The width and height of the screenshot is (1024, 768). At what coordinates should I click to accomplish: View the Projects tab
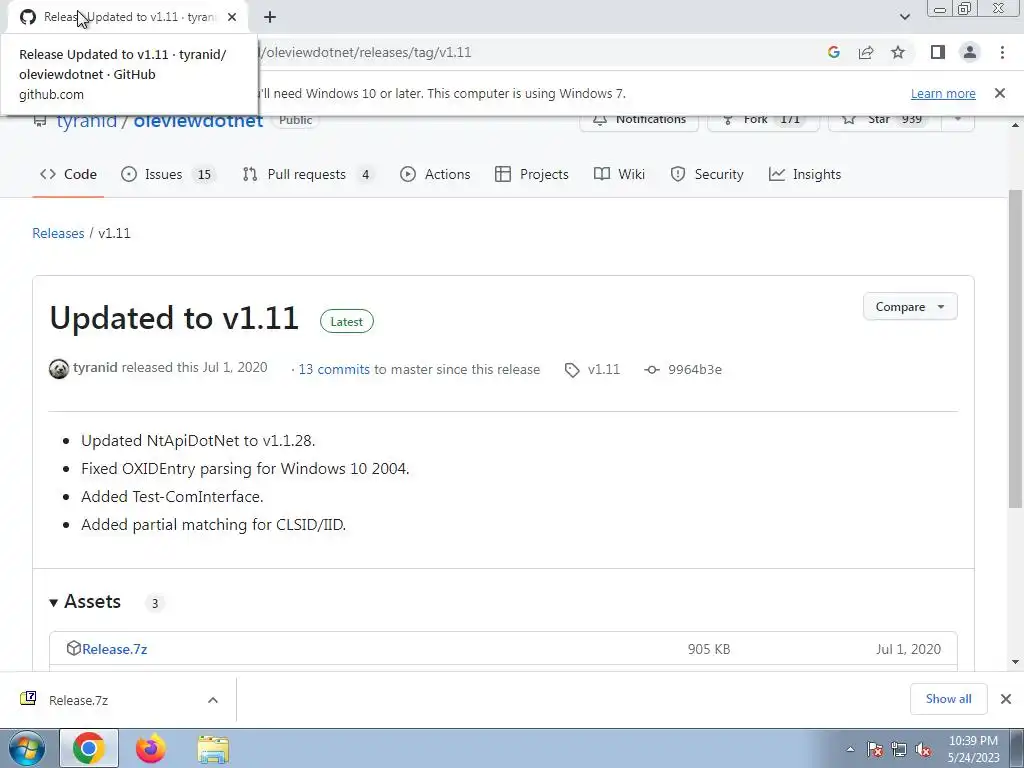click(532, 174)
